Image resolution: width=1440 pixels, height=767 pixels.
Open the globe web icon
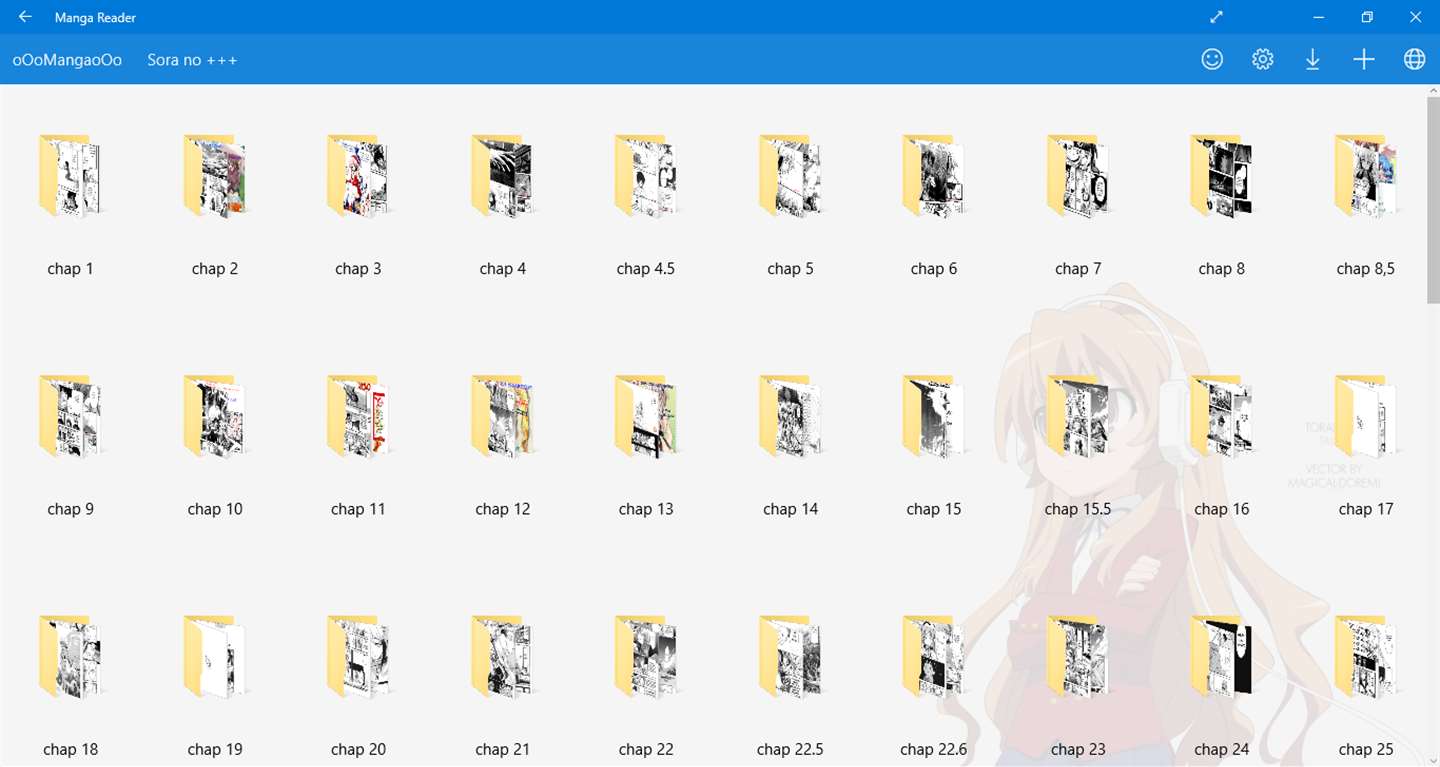tap(1414, 60)
